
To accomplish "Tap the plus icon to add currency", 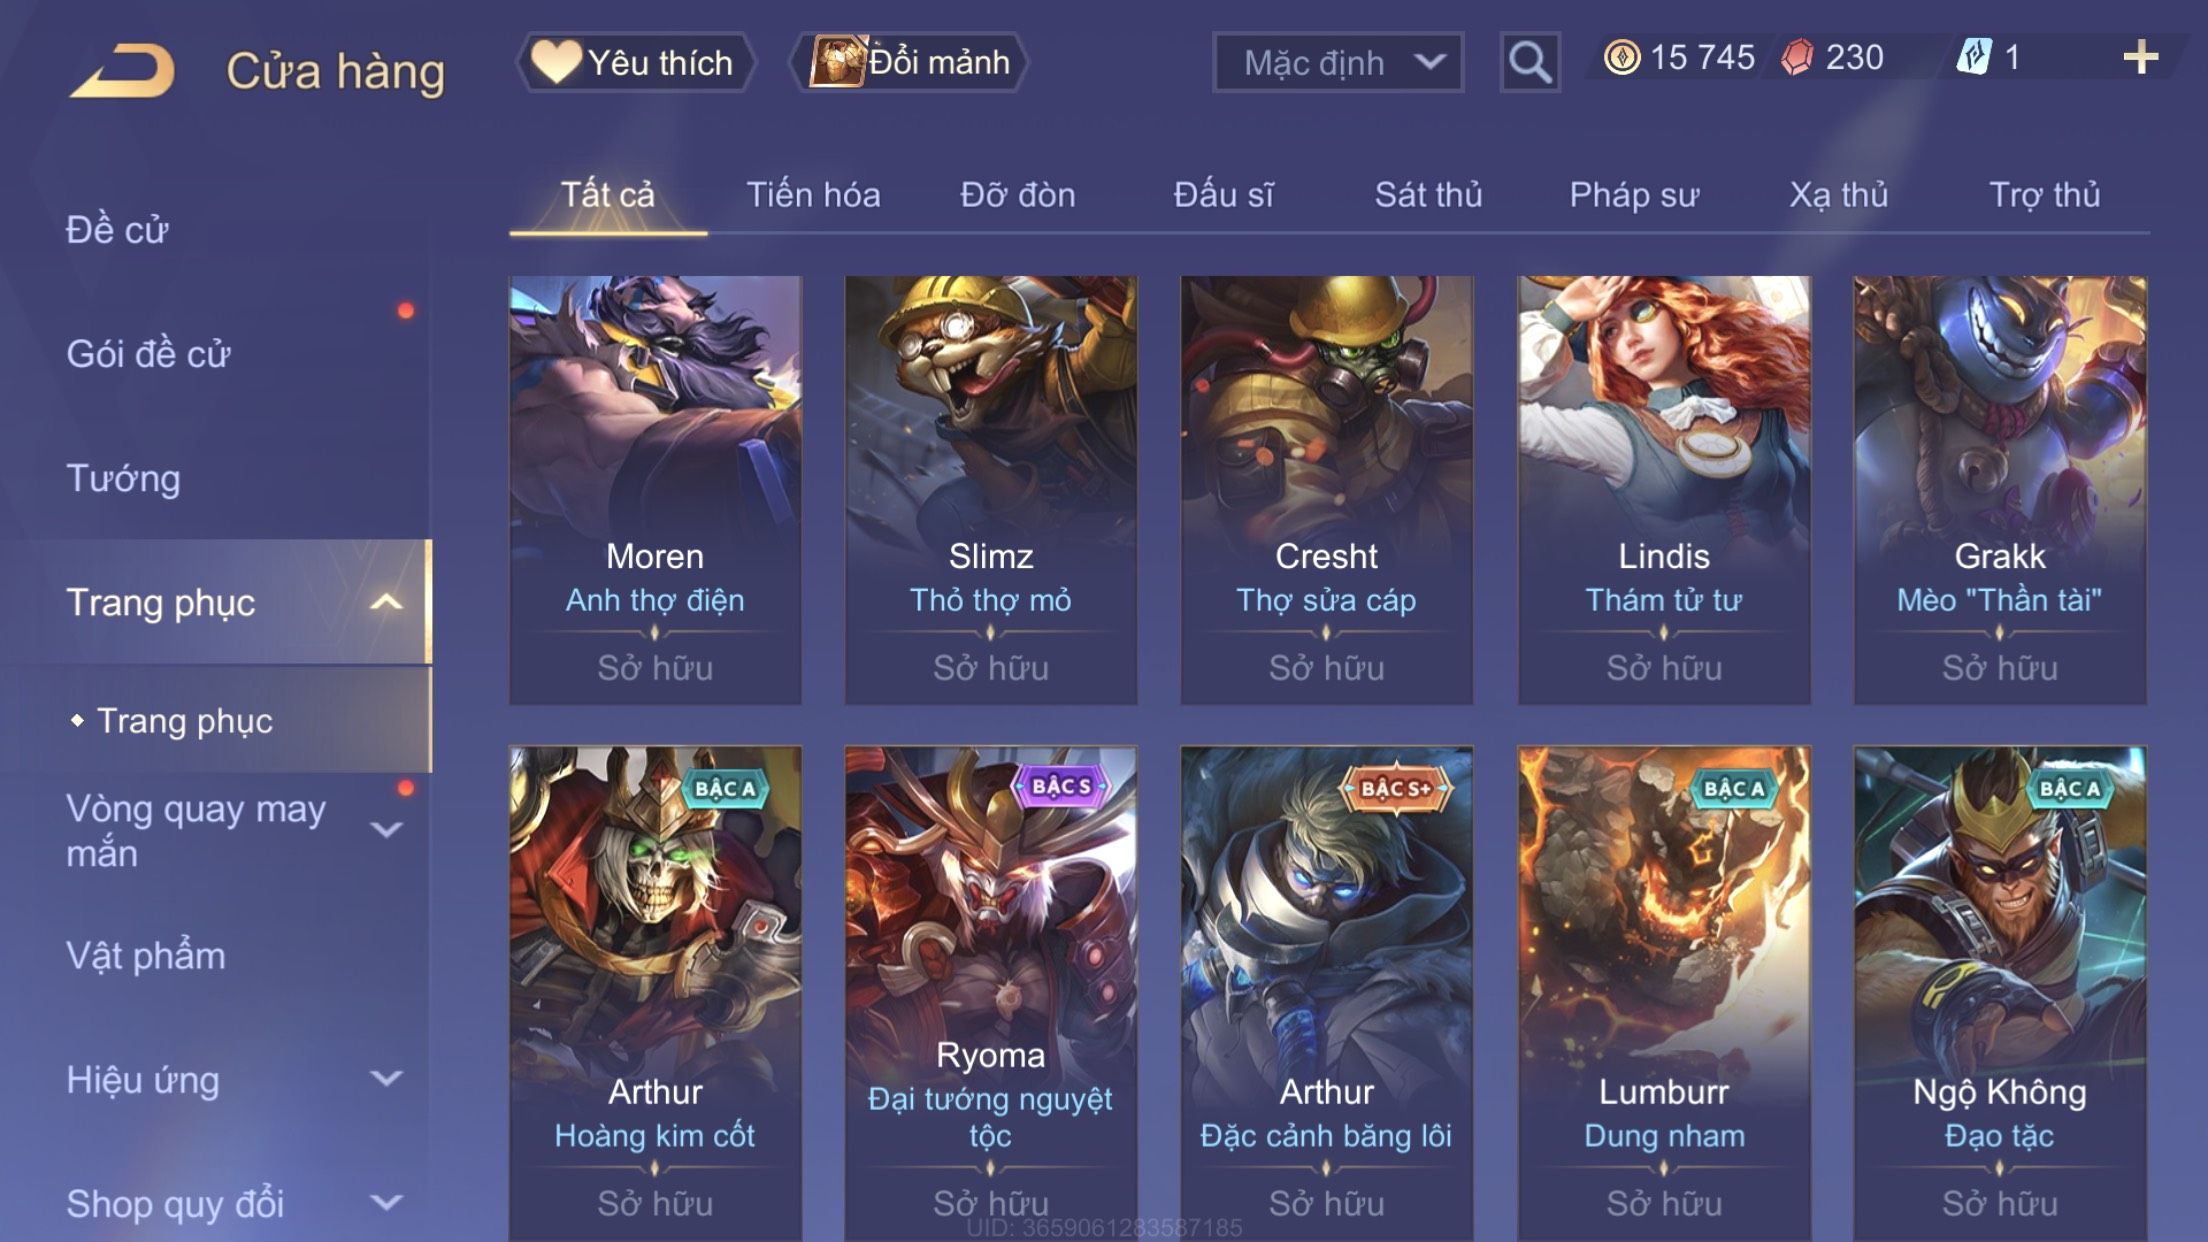I will (2140, 57).
